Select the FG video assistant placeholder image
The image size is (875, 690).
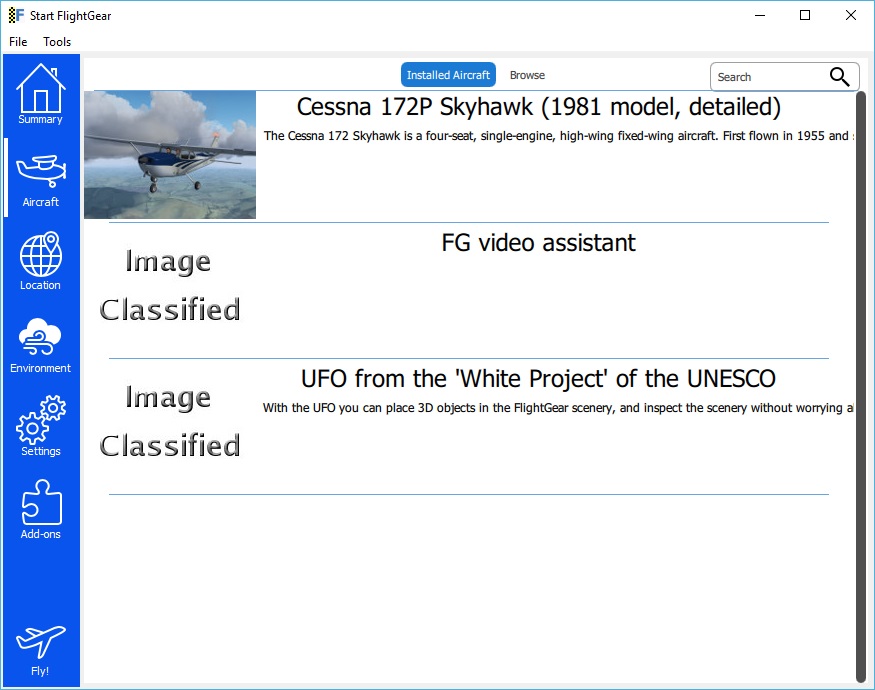(x=170, y=285)
